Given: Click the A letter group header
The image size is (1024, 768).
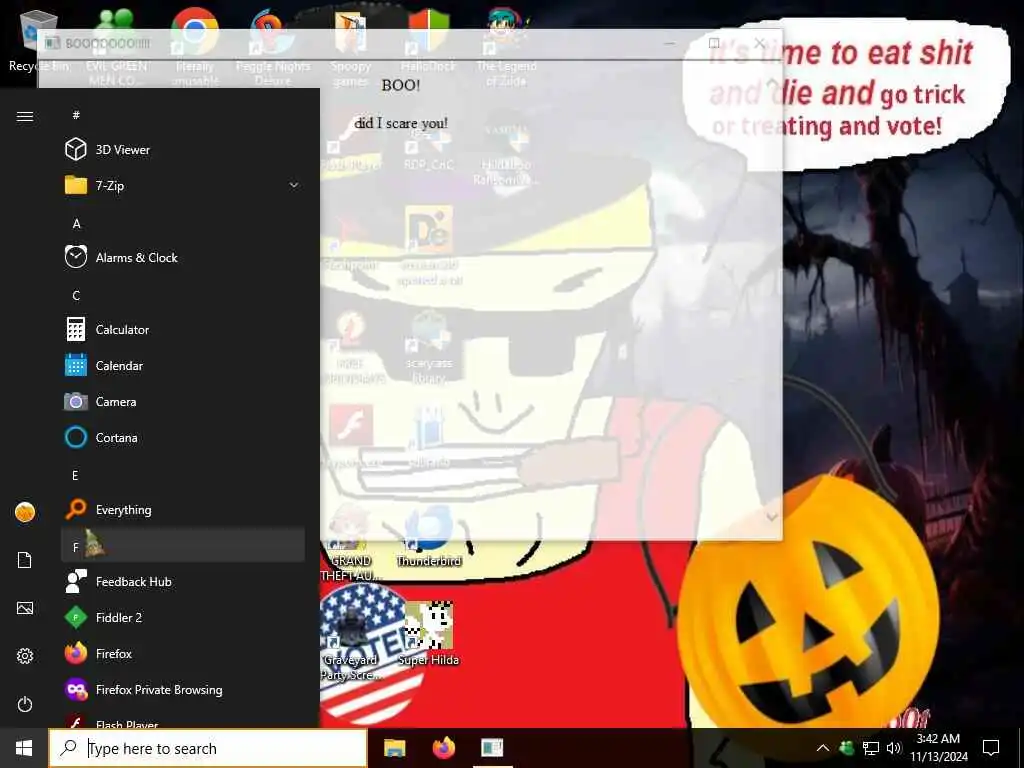Looking at the screenshot, I should [x=183, y=223].
